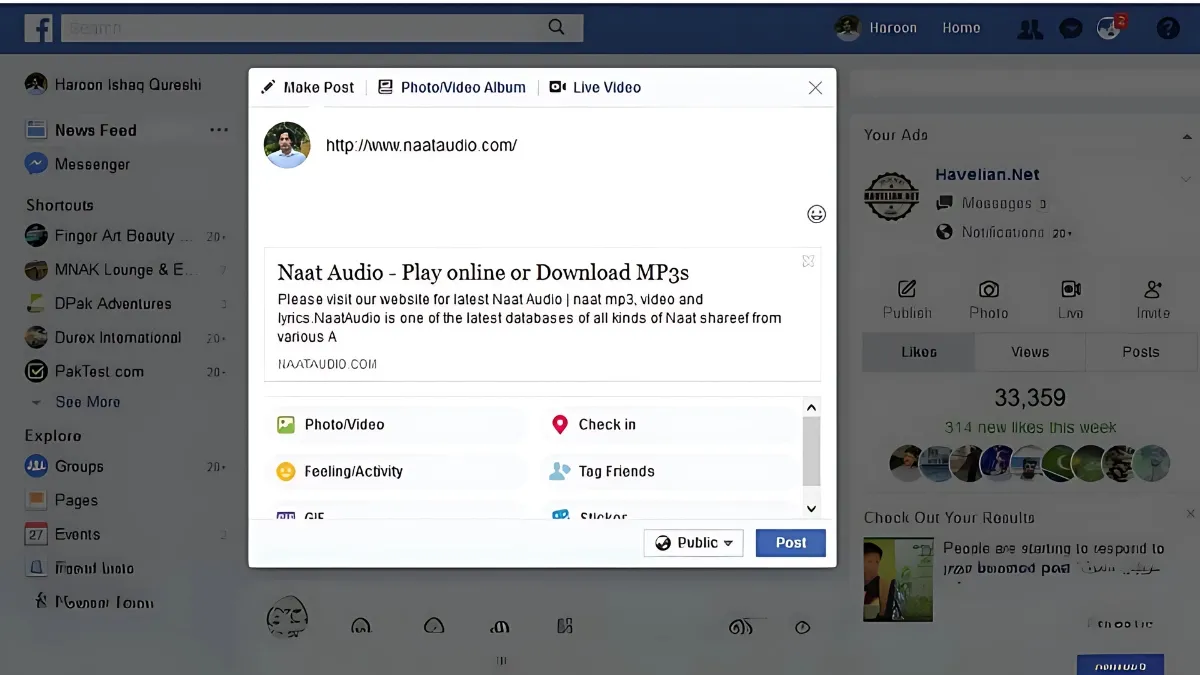Open Havelian.Net Messages entry
The width and height of the screenshot is (1200, 675).
click(992, 203)
